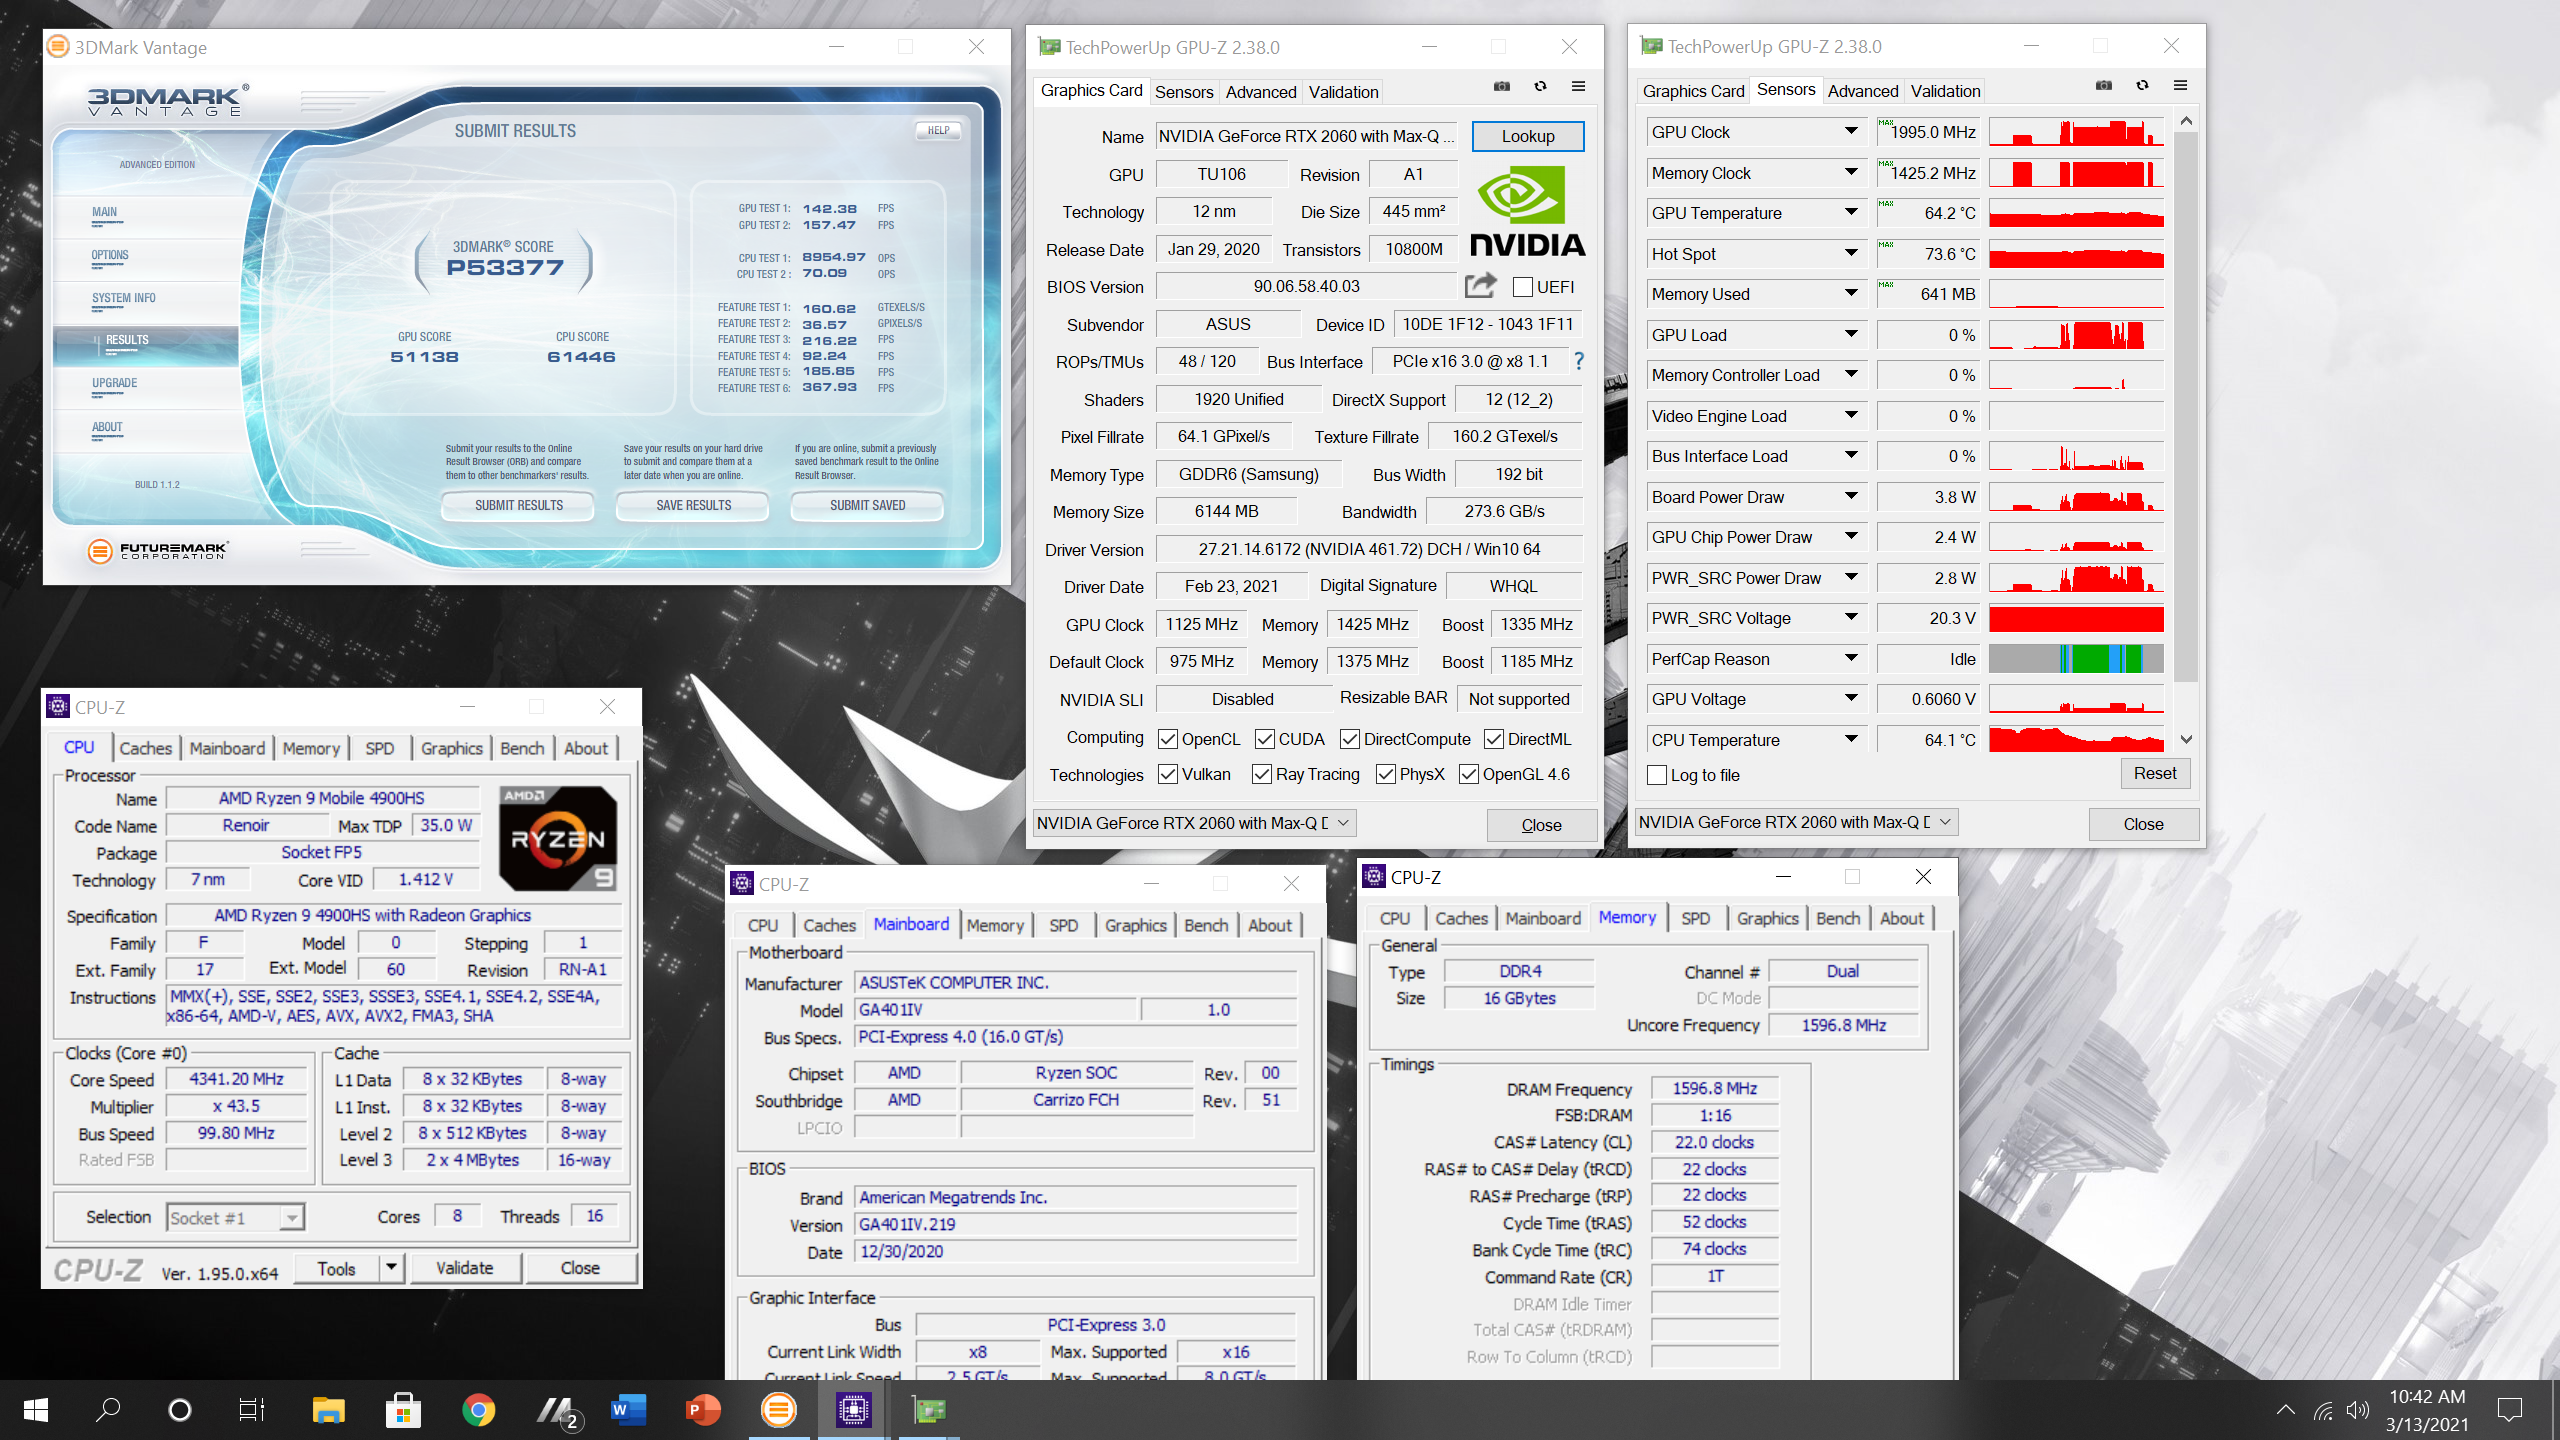Open Windows Start menu
This screenshot has width=2560, height=1440.
tap(36, 1410)
